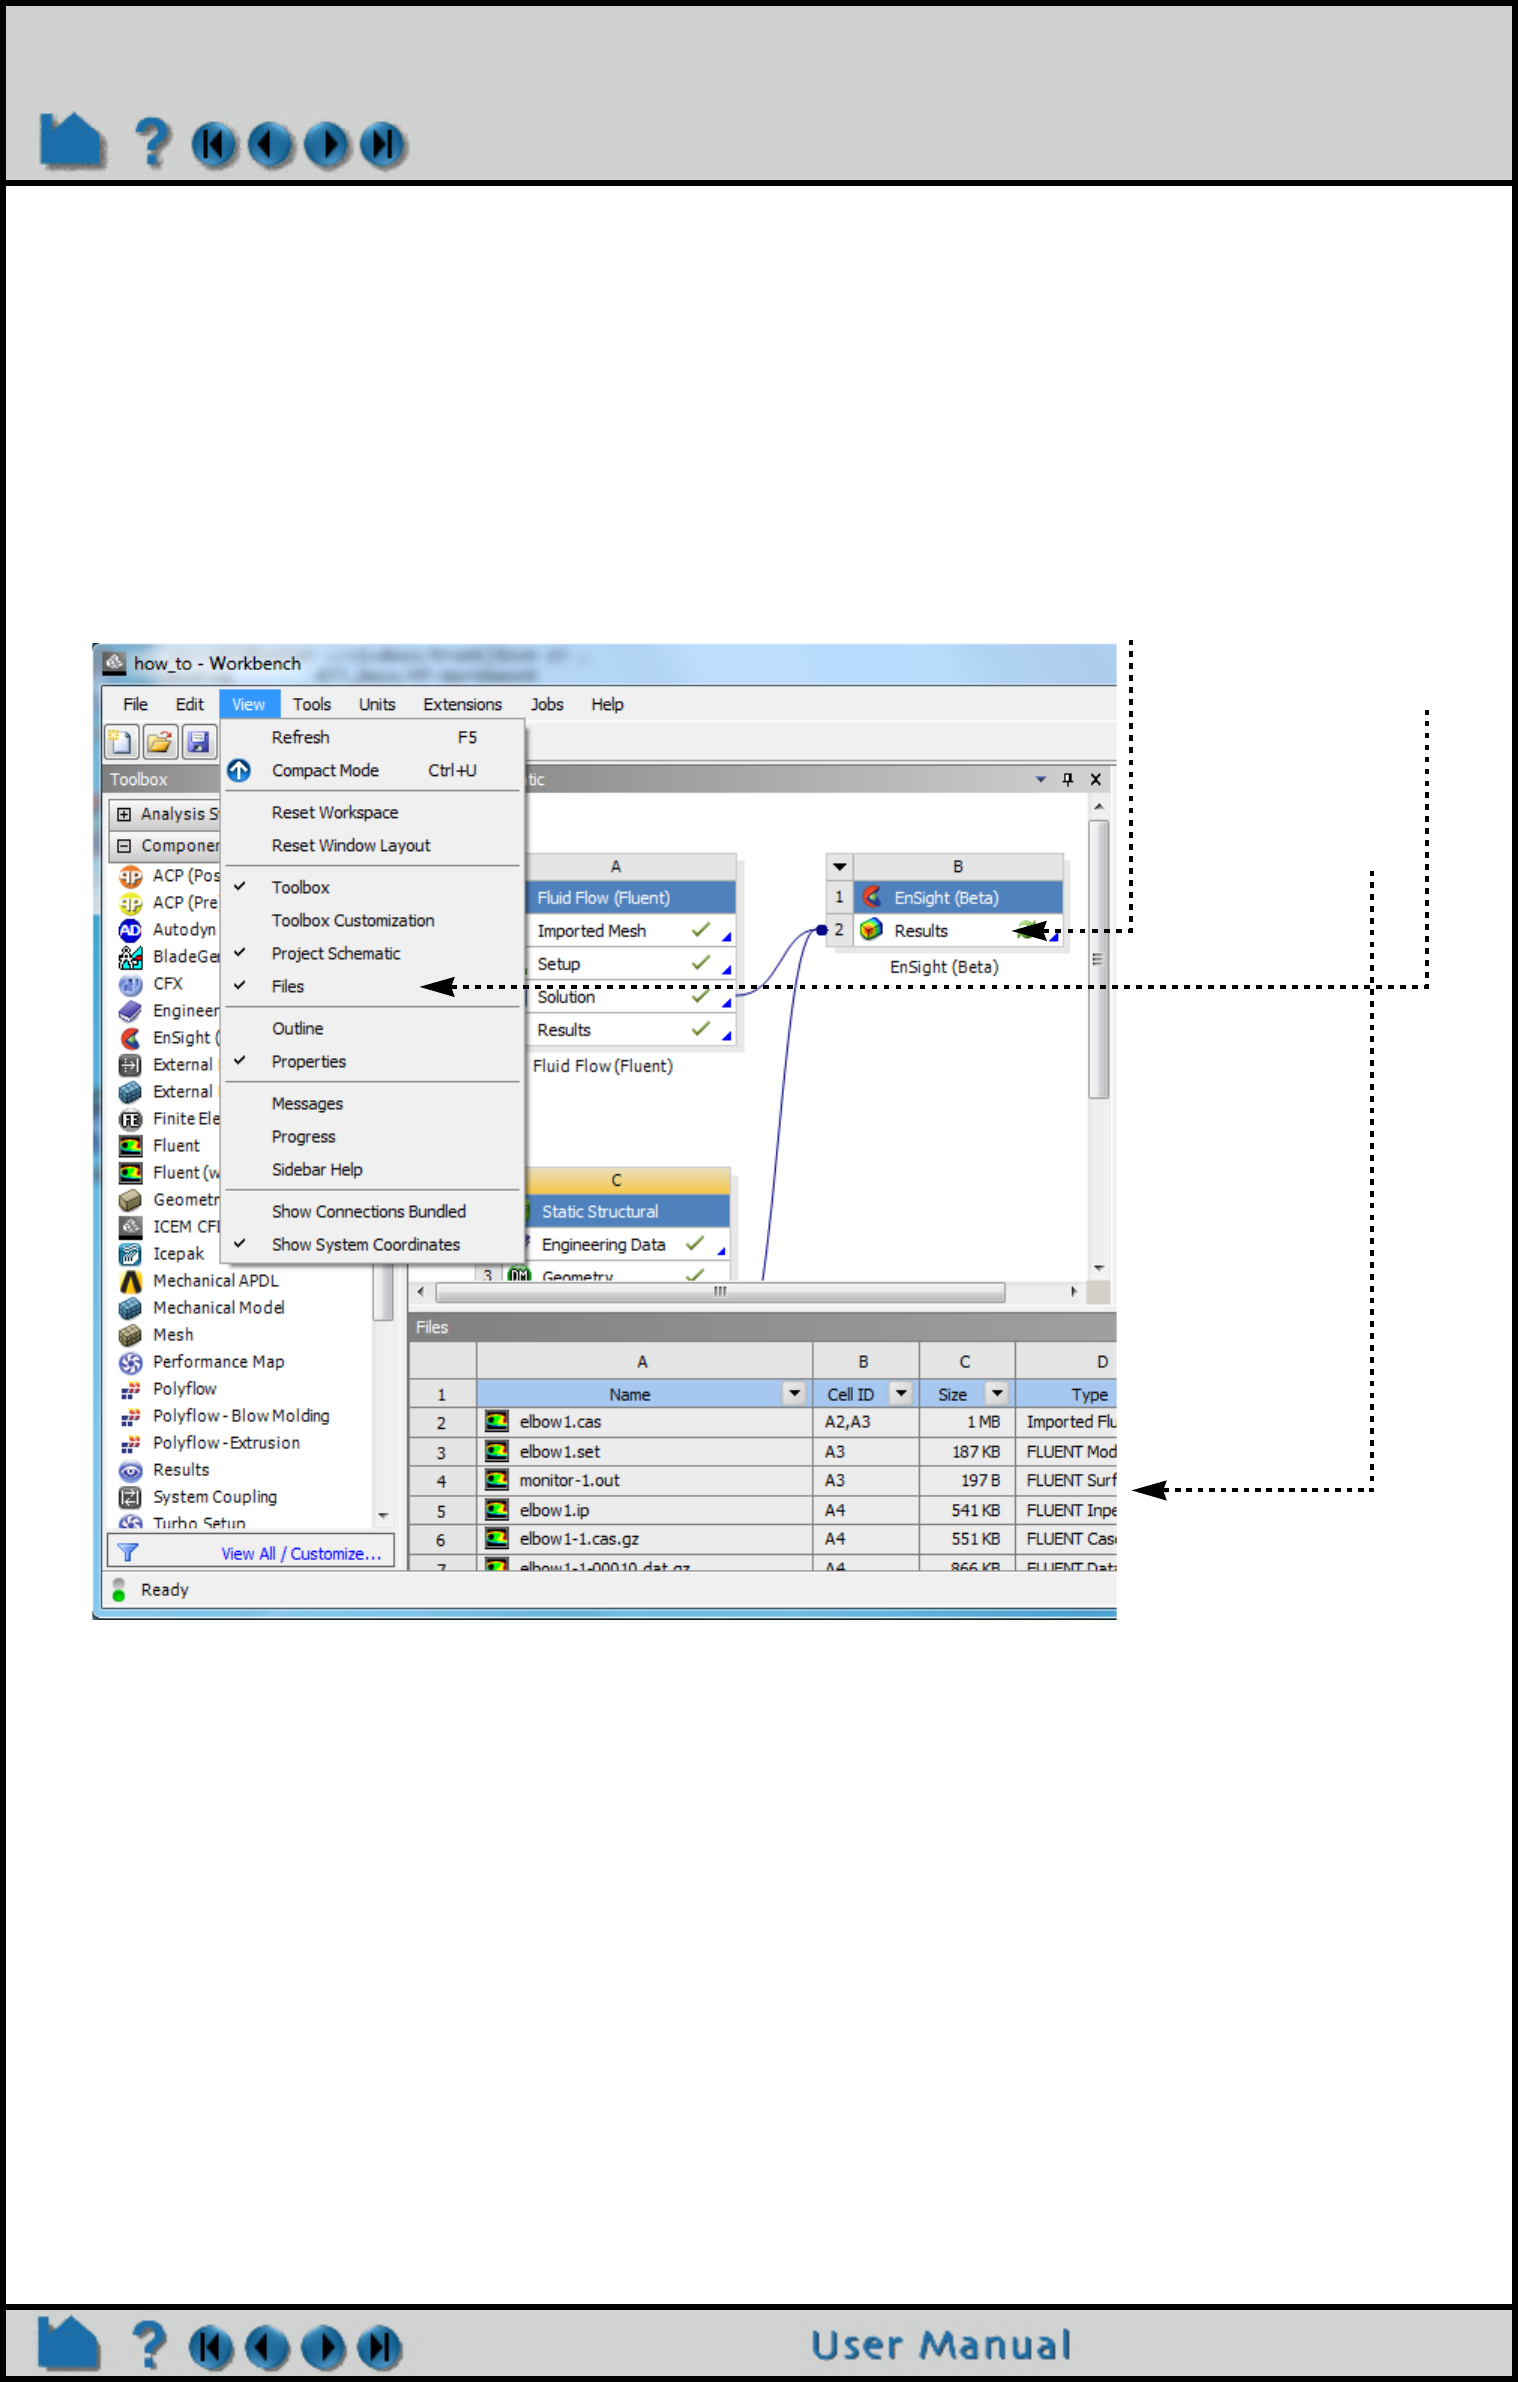Select the Imported Mesh cell in system A
Image resolution: width=1518 pixels, height=2382 pixels.
632,931
